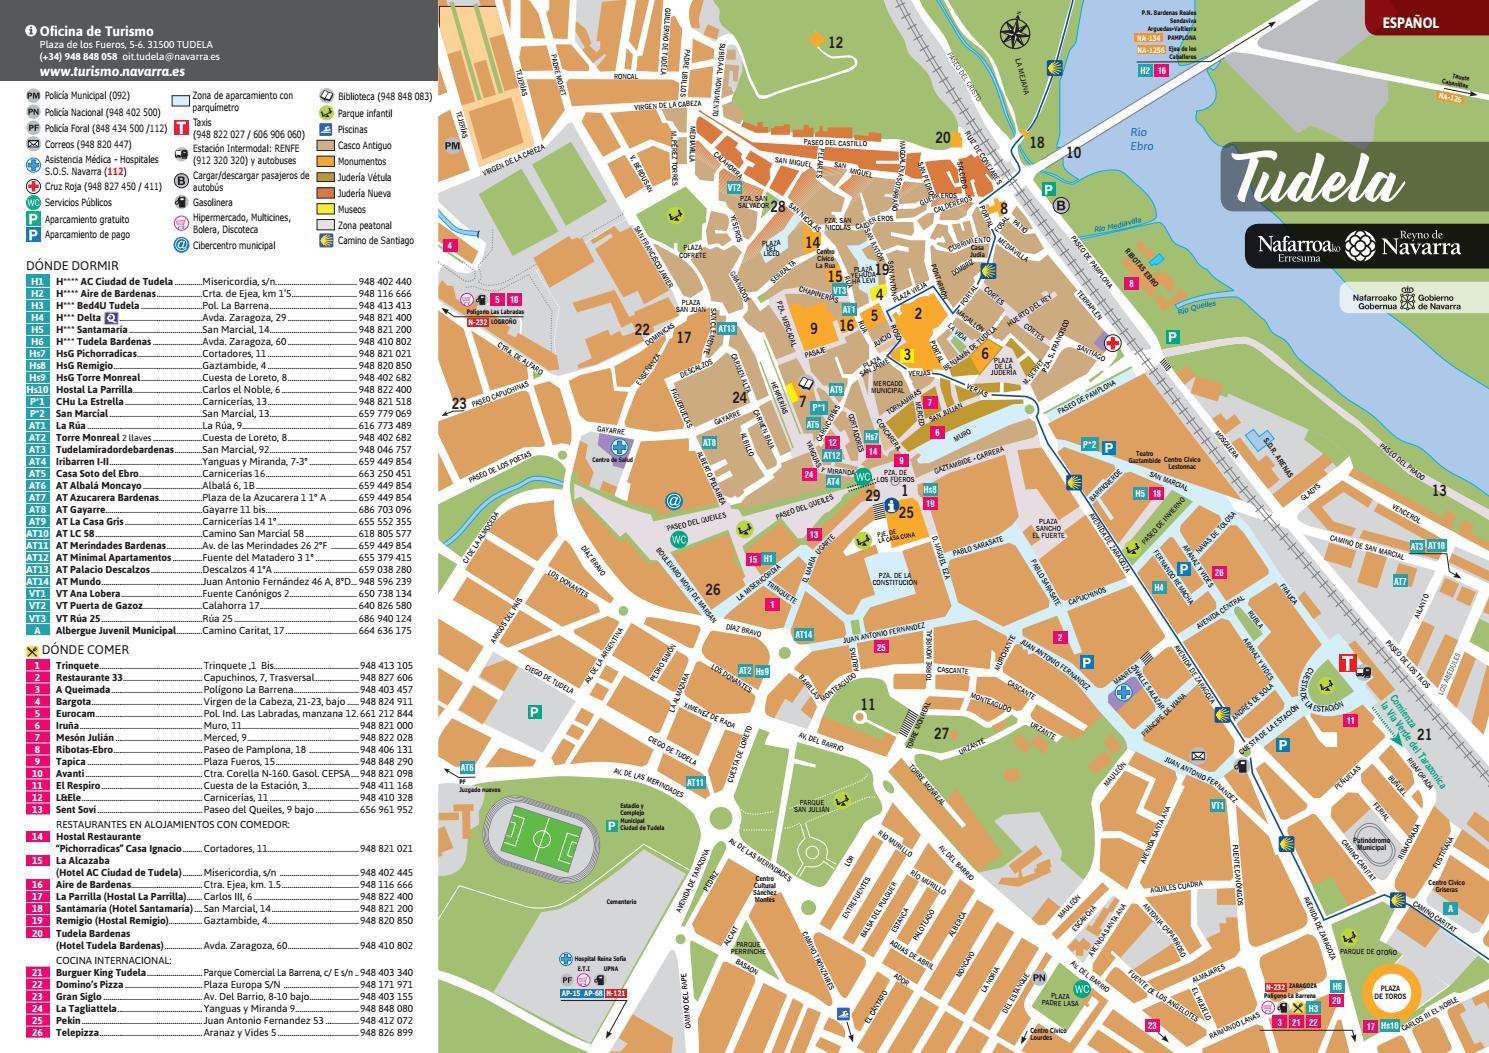Image resolution: width=1489 pixels, height=1053 pixels.
Task: Click the Gasolinera fuel pump legend icon
Action: [181, 203]
